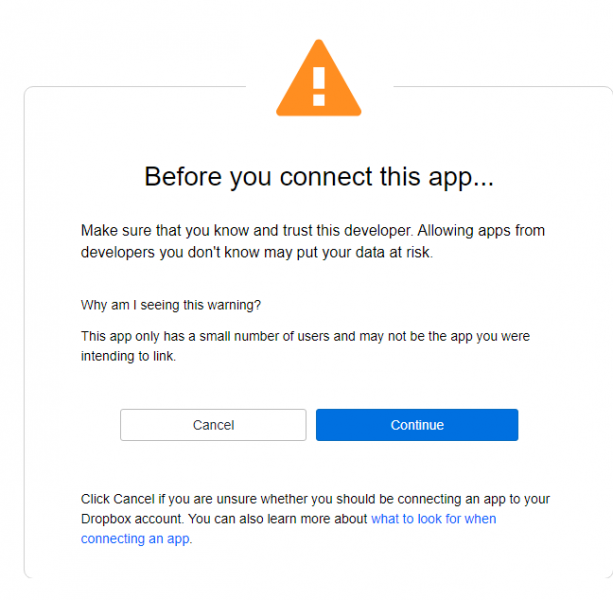This screenshot has height=600, width=613.
Task: Follow the "connecting an app" link text
Action: pyautogui.click(x=135, y=539)
